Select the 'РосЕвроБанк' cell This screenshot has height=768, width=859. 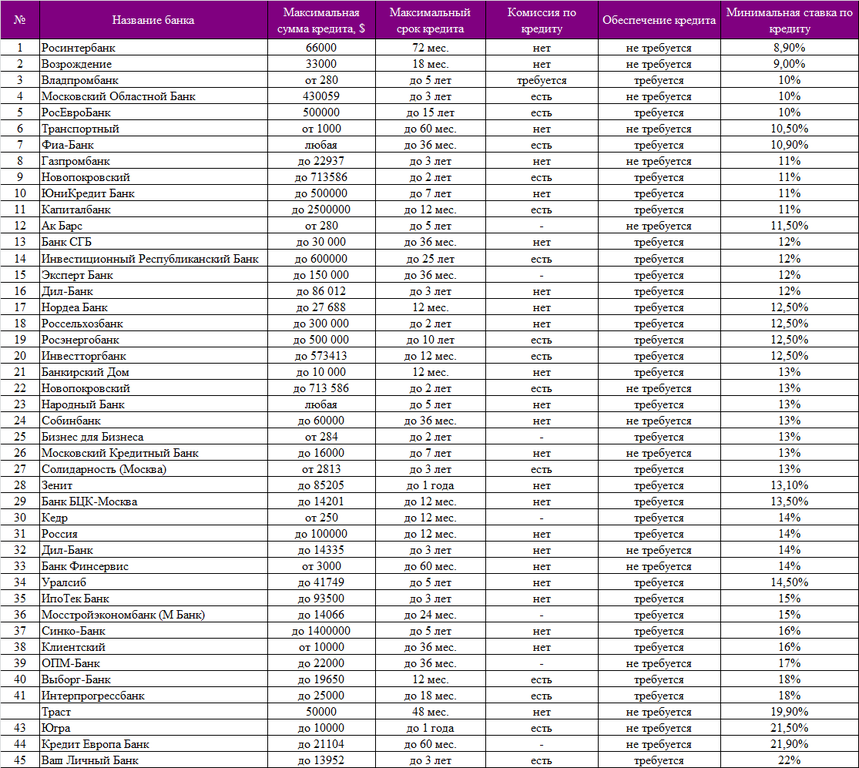pos(153,112)
